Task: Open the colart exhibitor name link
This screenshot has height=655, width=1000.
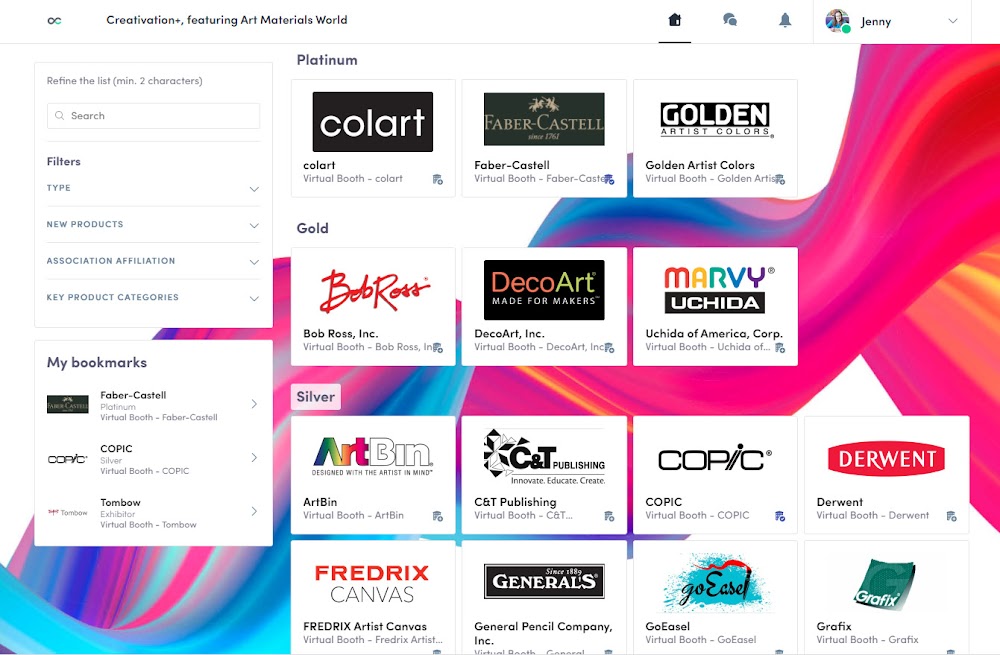Action: coord(319,165)
